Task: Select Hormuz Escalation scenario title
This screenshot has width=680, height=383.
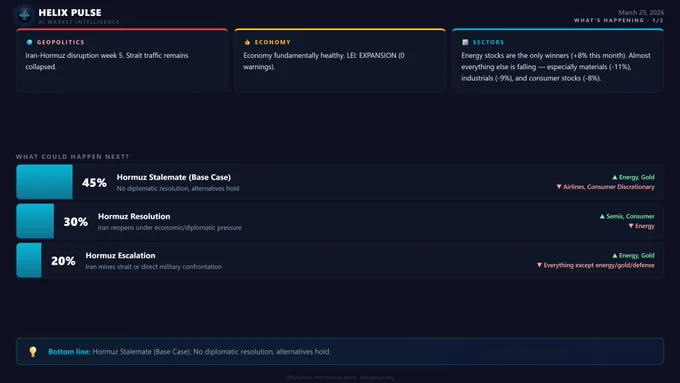Action: 120,255
